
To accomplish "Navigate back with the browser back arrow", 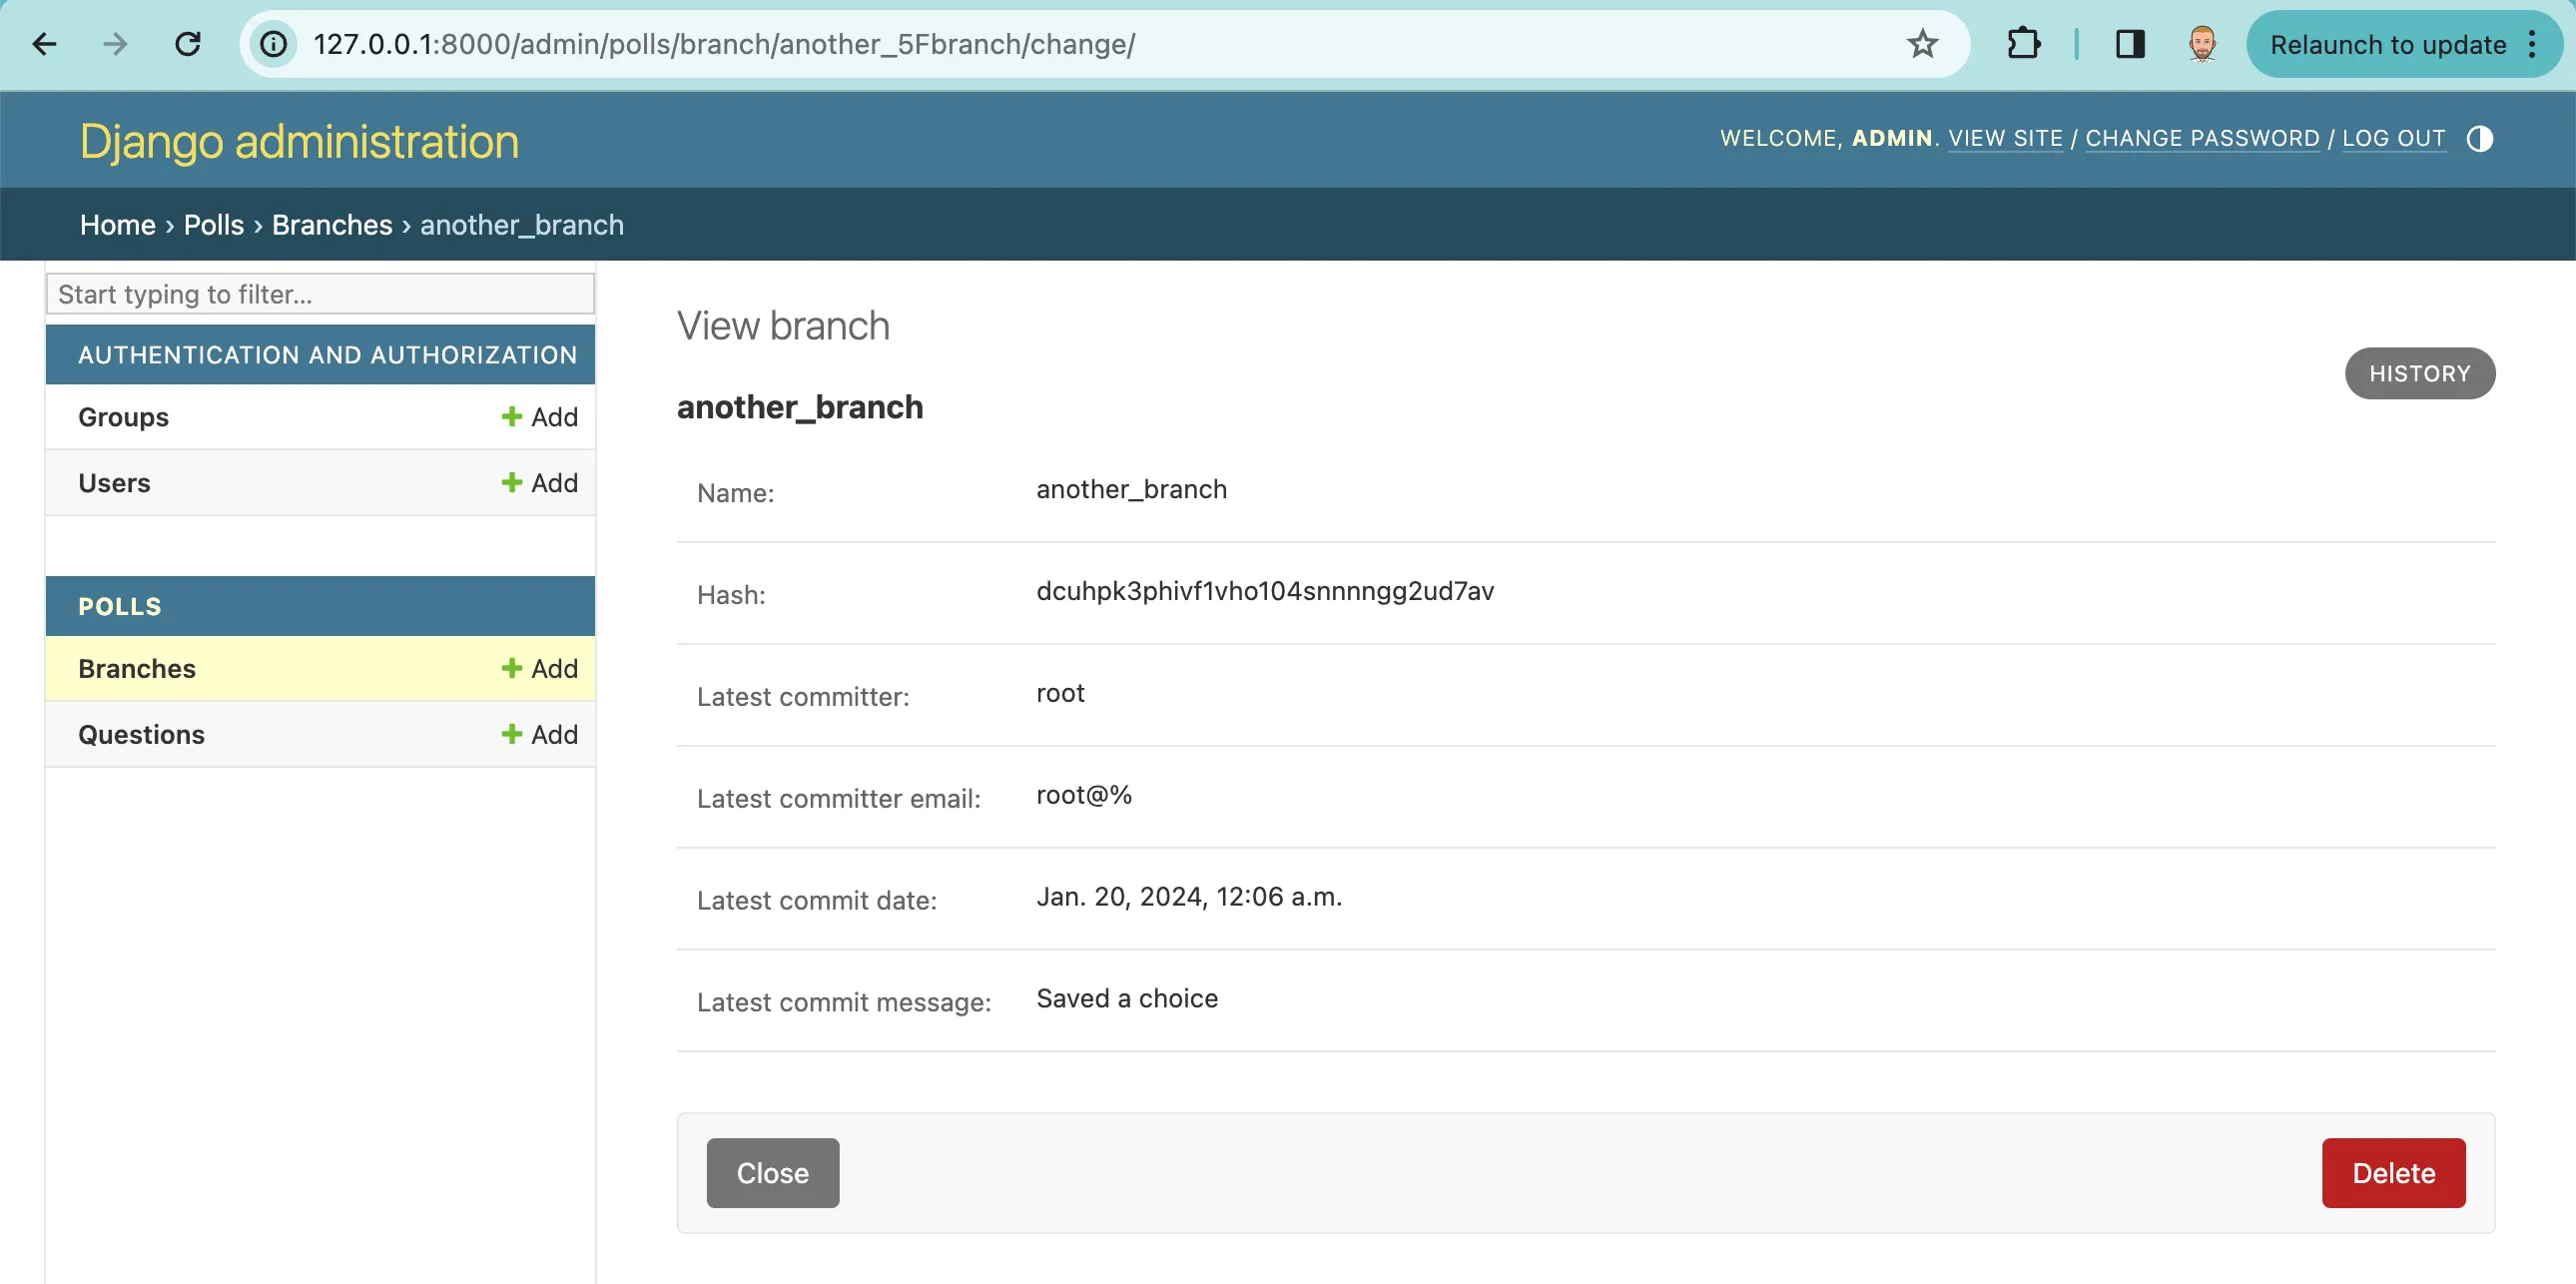I will tap(43, 44).
